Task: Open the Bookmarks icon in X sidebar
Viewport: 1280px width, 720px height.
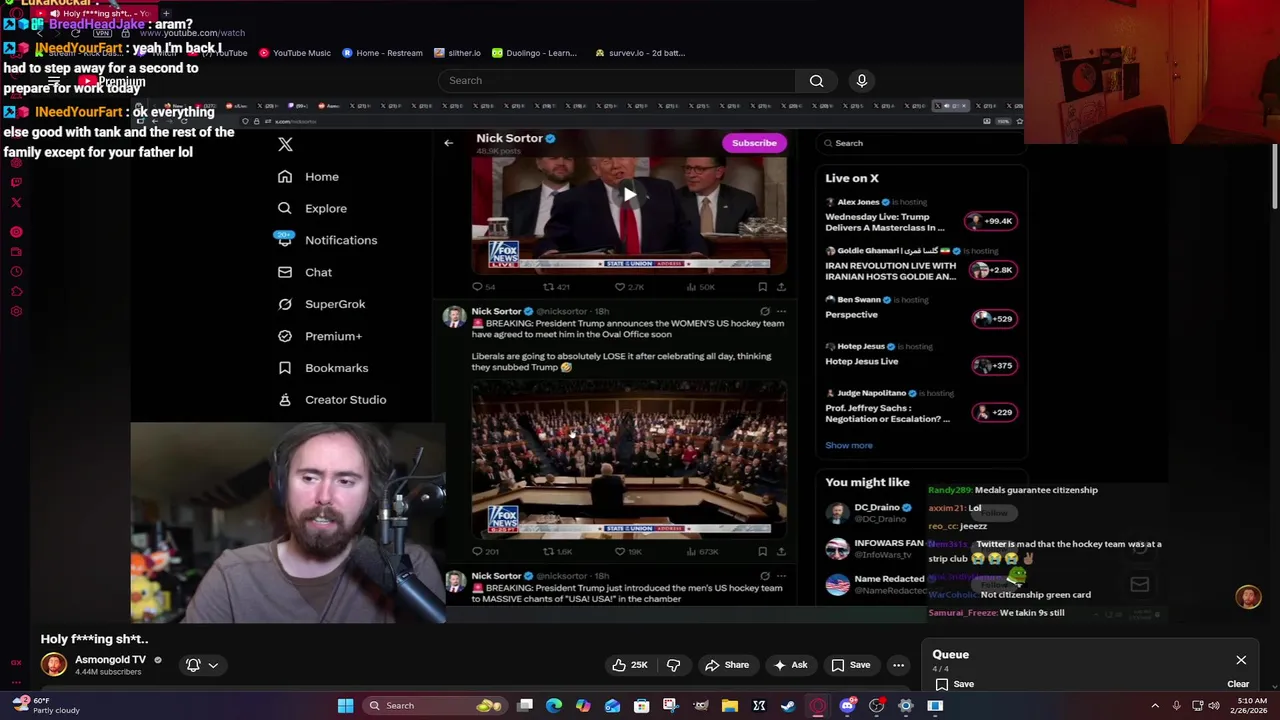Action: point(285,368)
